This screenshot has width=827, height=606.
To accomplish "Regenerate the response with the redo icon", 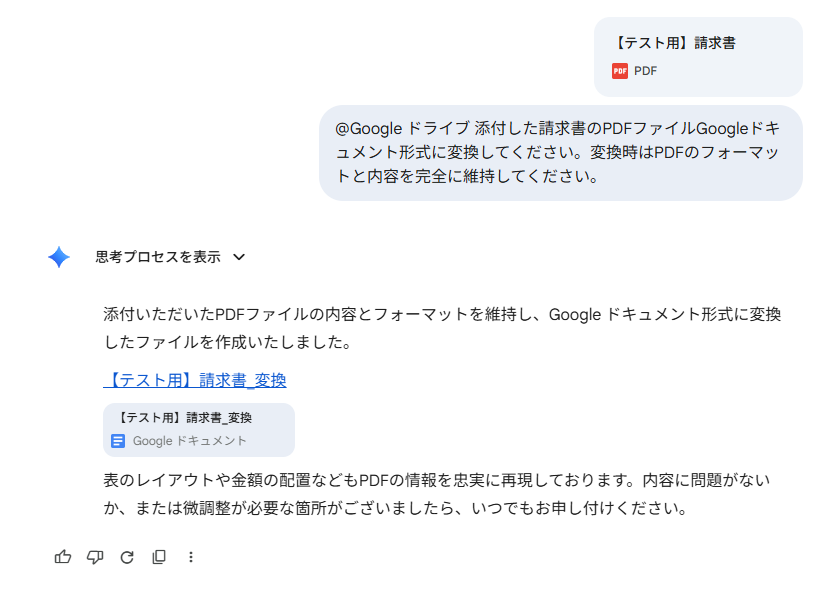I will (127, 557).
